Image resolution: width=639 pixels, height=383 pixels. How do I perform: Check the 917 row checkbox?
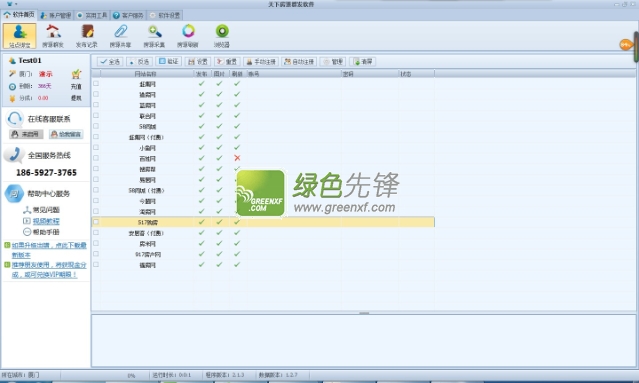pos(96,254)
